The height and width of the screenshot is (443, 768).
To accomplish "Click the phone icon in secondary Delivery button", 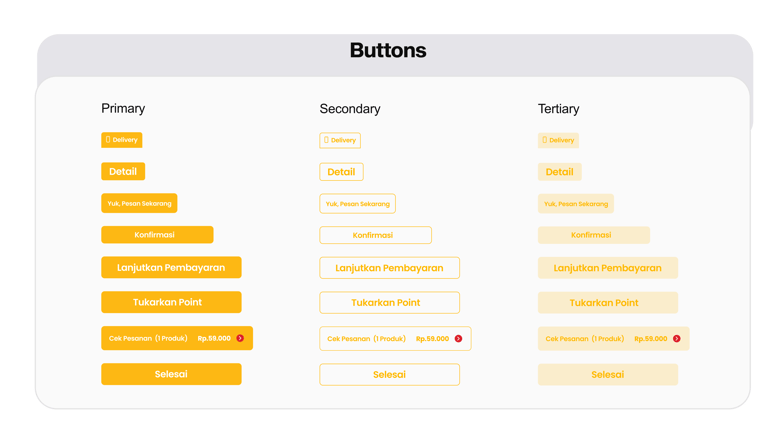I will tap(326, 140).
